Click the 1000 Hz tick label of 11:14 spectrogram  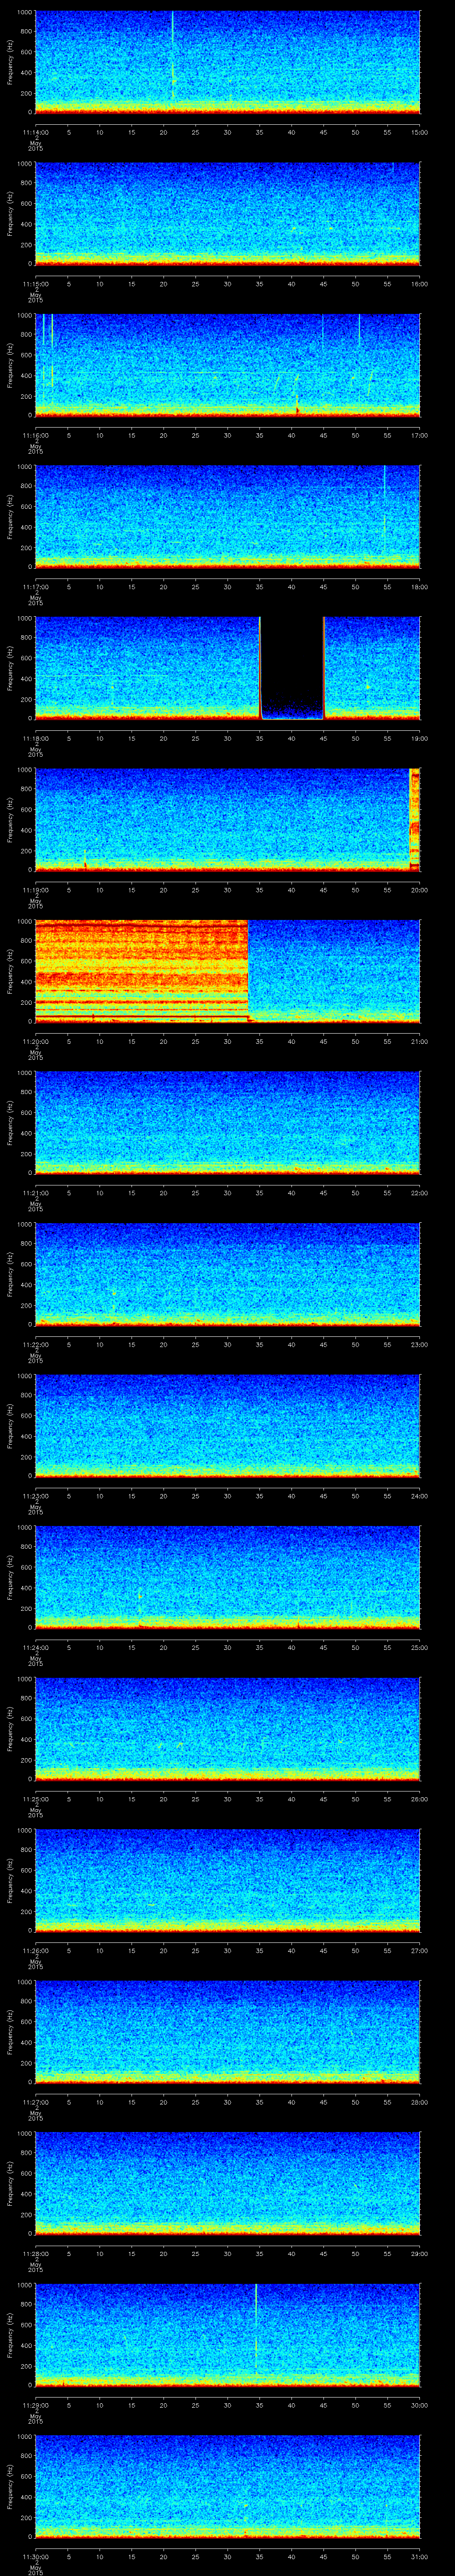[25, 13]
